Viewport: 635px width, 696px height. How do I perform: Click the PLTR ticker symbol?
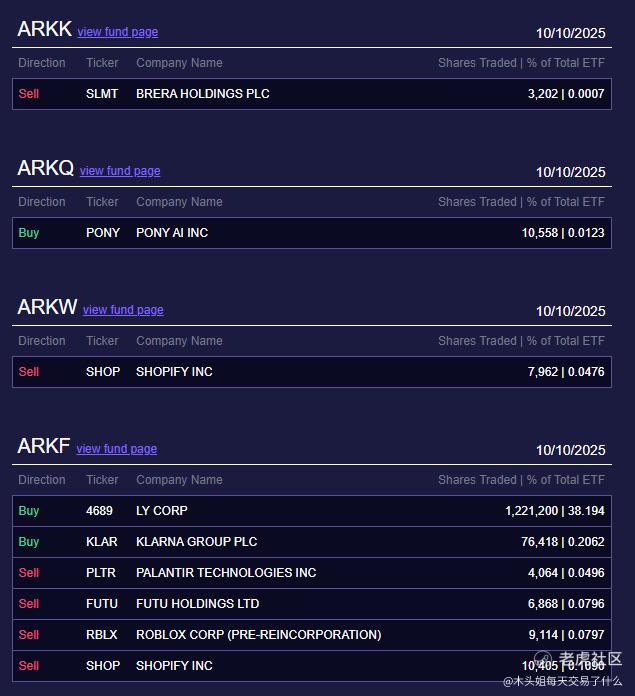[101, 573]
